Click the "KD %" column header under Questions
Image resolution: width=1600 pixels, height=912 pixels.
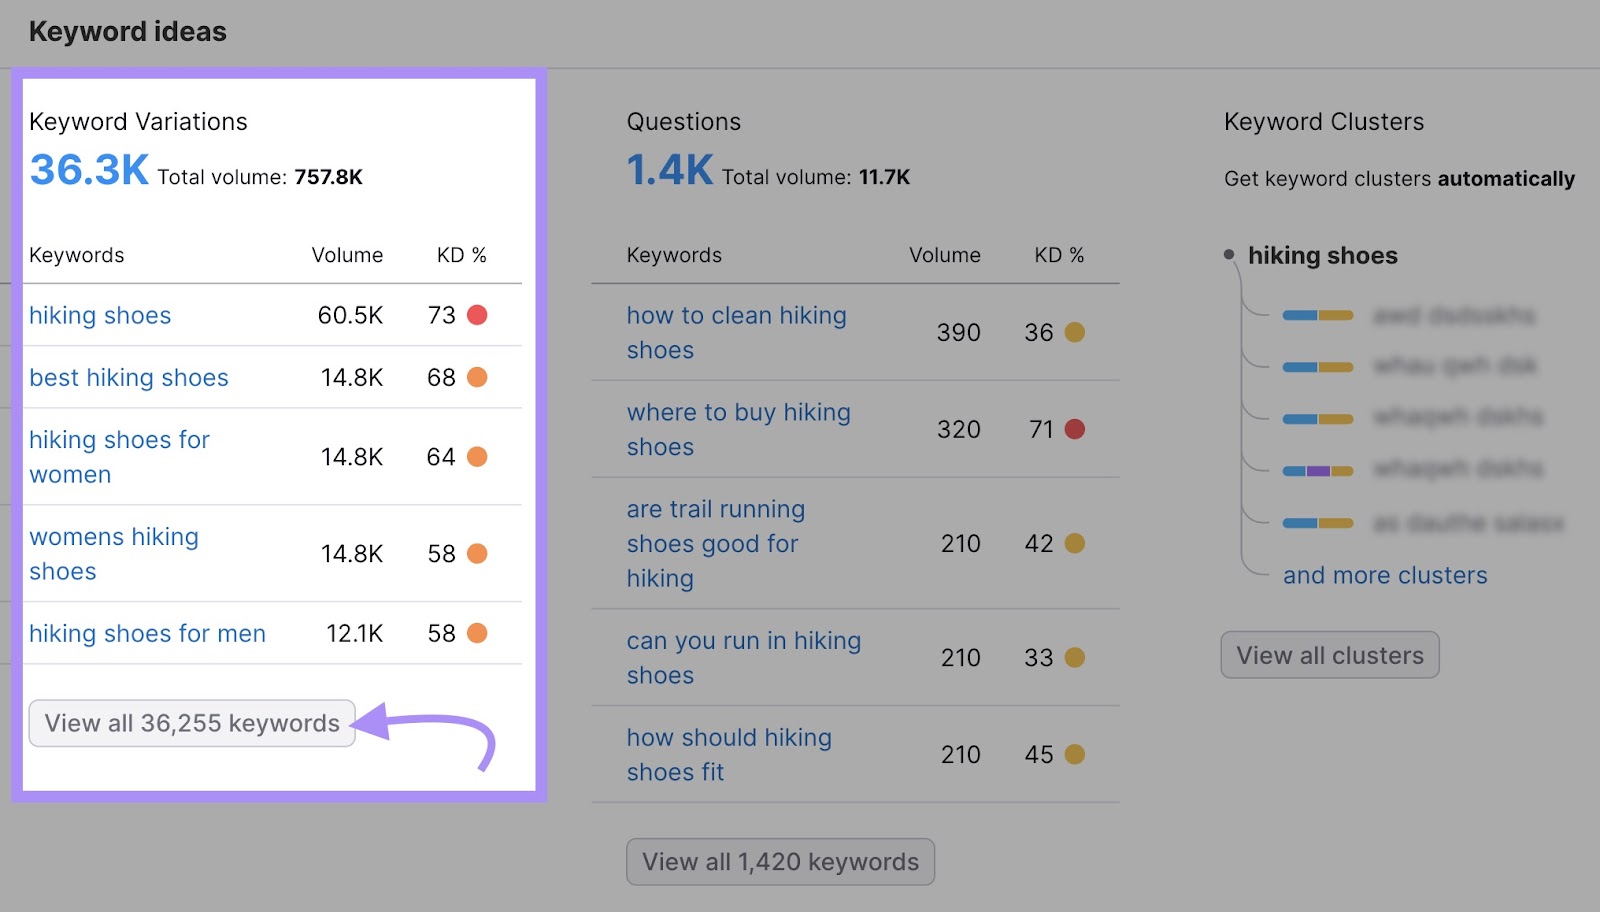tap(1058, 255)
